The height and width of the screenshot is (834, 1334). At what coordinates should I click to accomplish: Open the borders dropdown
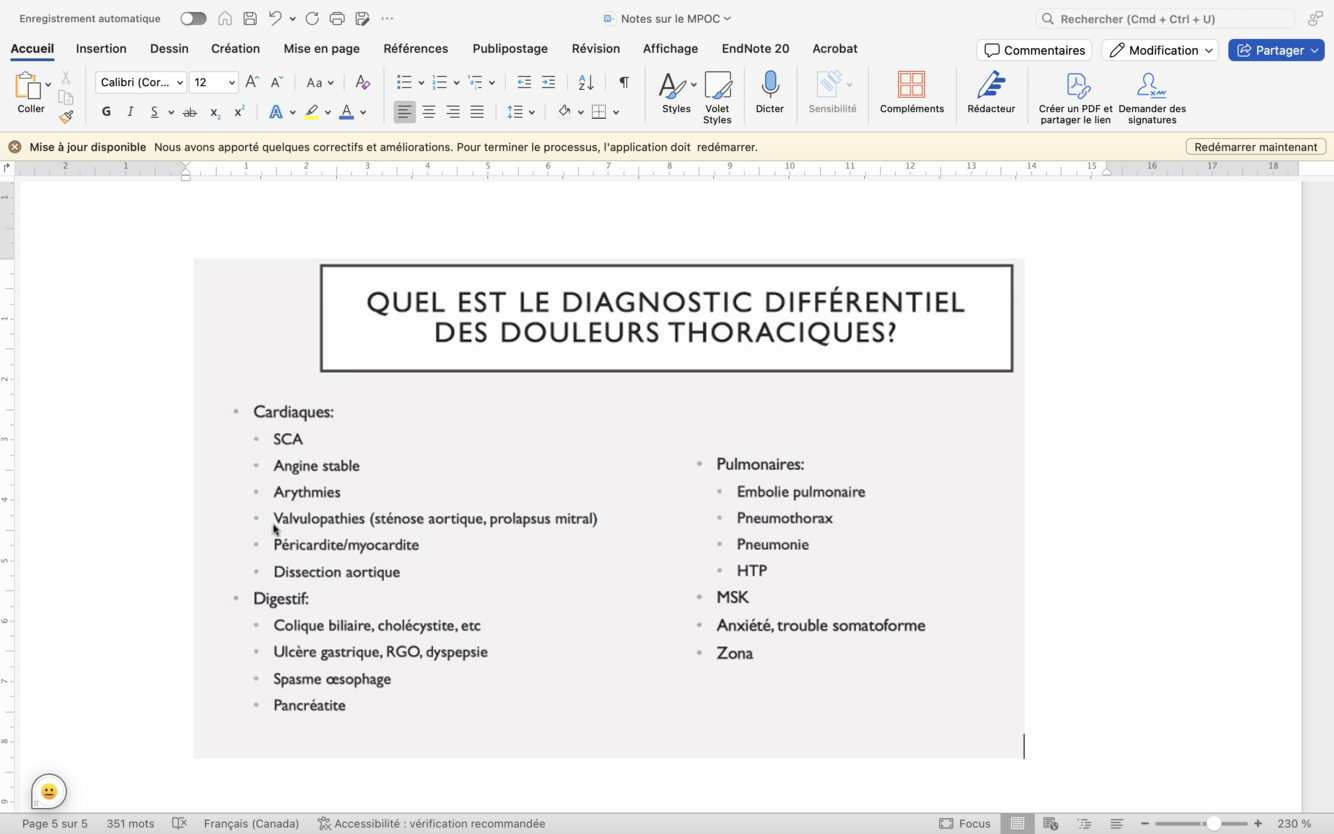pyautogui.click(x=616, y=113)
